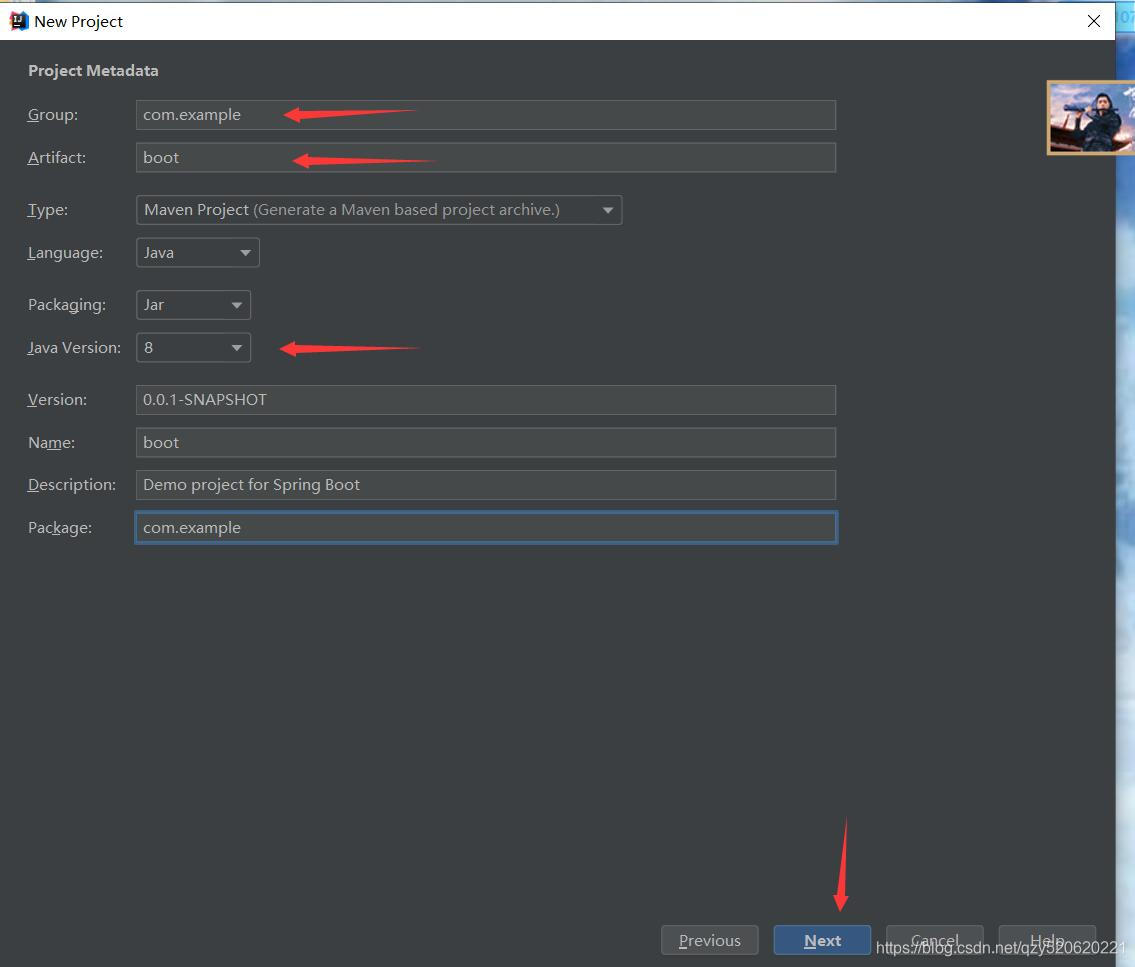The image size is (1135, 967).
Task: Click the Project Metadata heading
Action: point(93,71)
